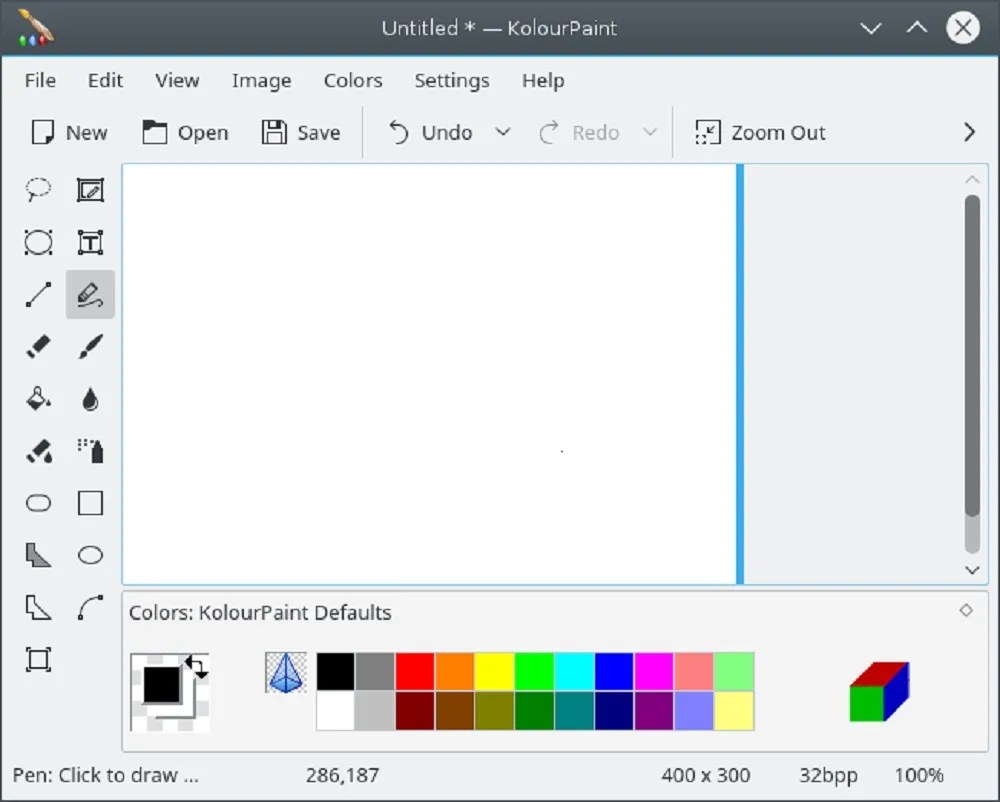1000x802 pixels.
Task: Close the KolourPaint window
Action: (x=963, y=28)
